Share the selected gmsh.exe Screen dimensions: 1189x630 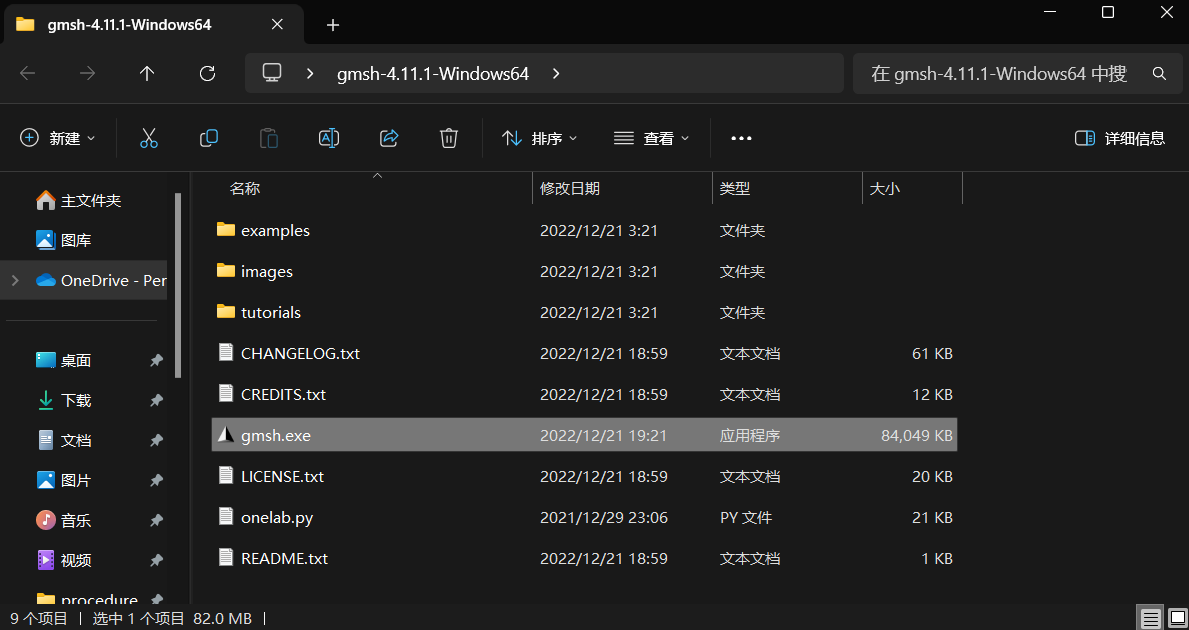pos(388,138)
